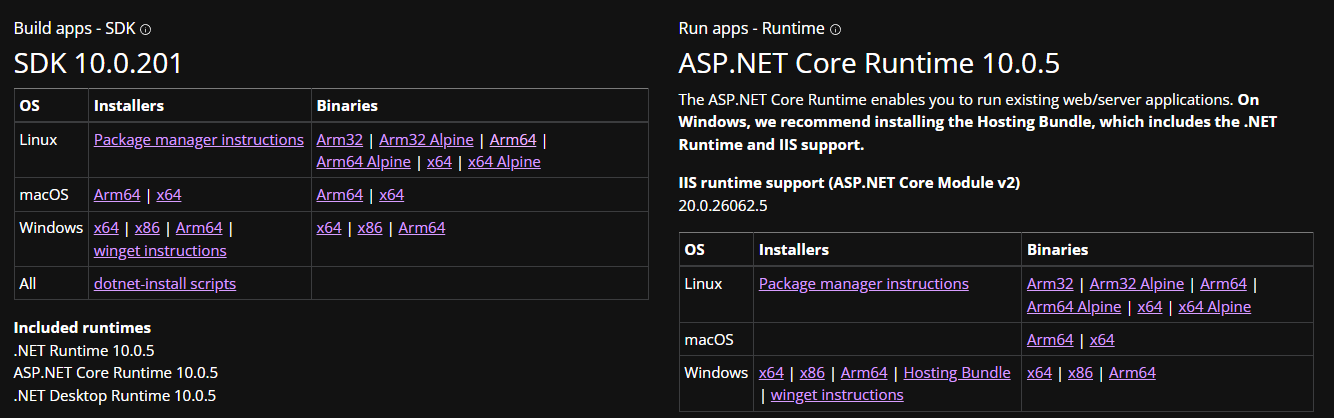1334x418 pixels.
Task: Download SDK Linux Arm64 Alpine binary
Action: (x=363, y=162)
